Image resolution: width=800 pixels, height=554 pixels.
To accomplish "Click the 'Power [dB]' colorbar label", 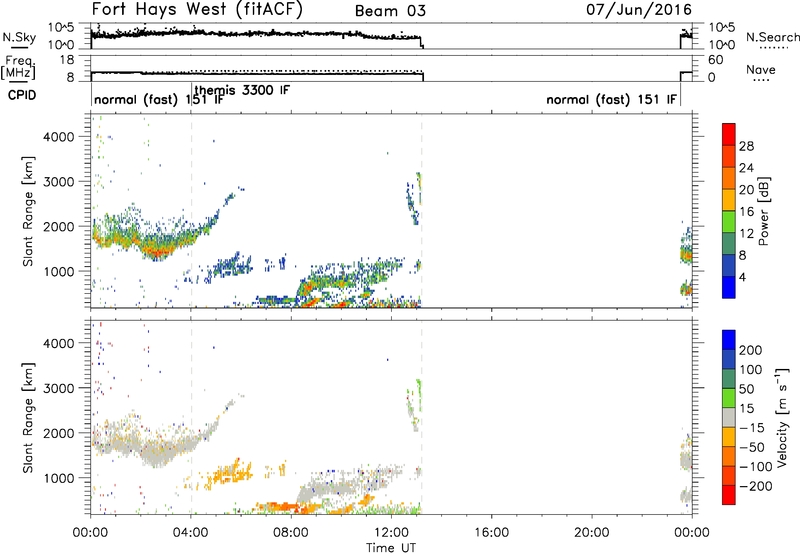I will [x=763, y=211].
